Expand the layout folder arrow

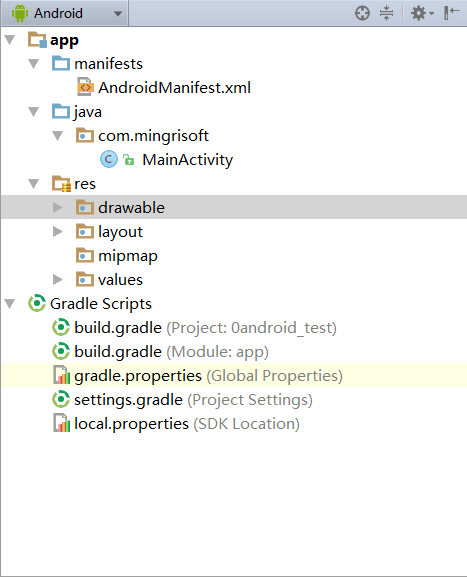coord(57,231)
